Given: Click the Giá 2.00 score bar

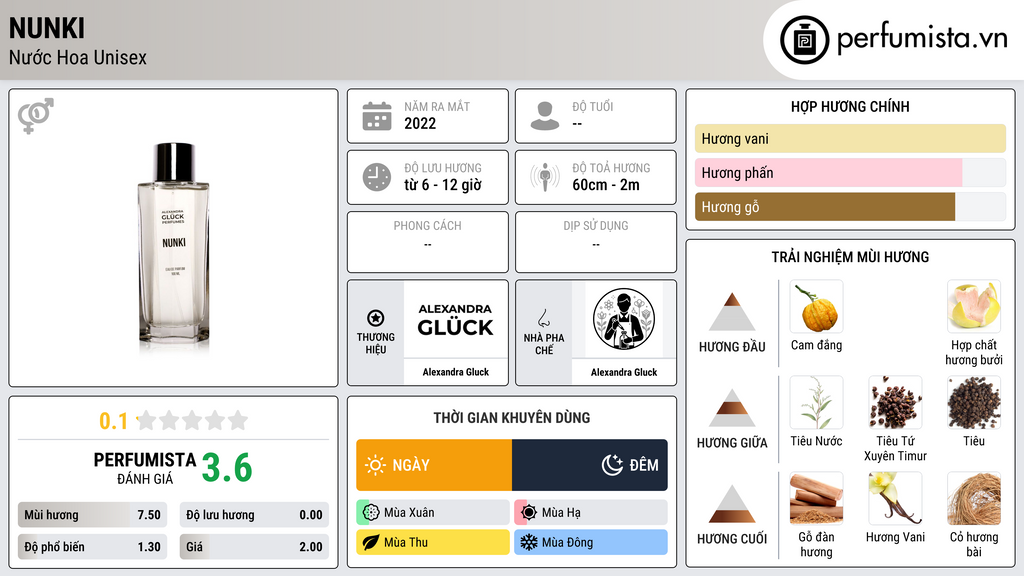Looking at the screenshot, I should (254, 547).
